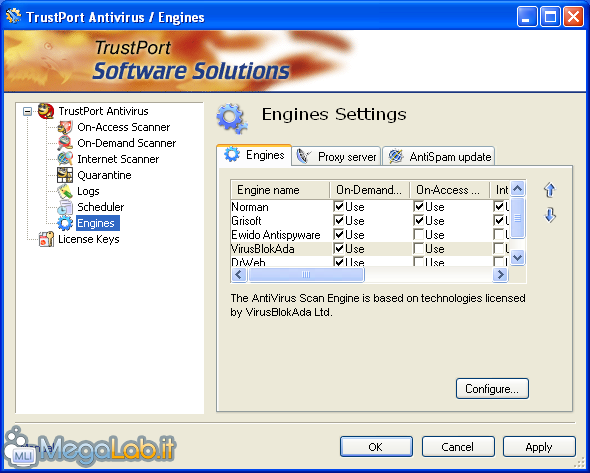Open the AntiSpam update tab
This screenshot has height=473, width=590.
(438, 156)
